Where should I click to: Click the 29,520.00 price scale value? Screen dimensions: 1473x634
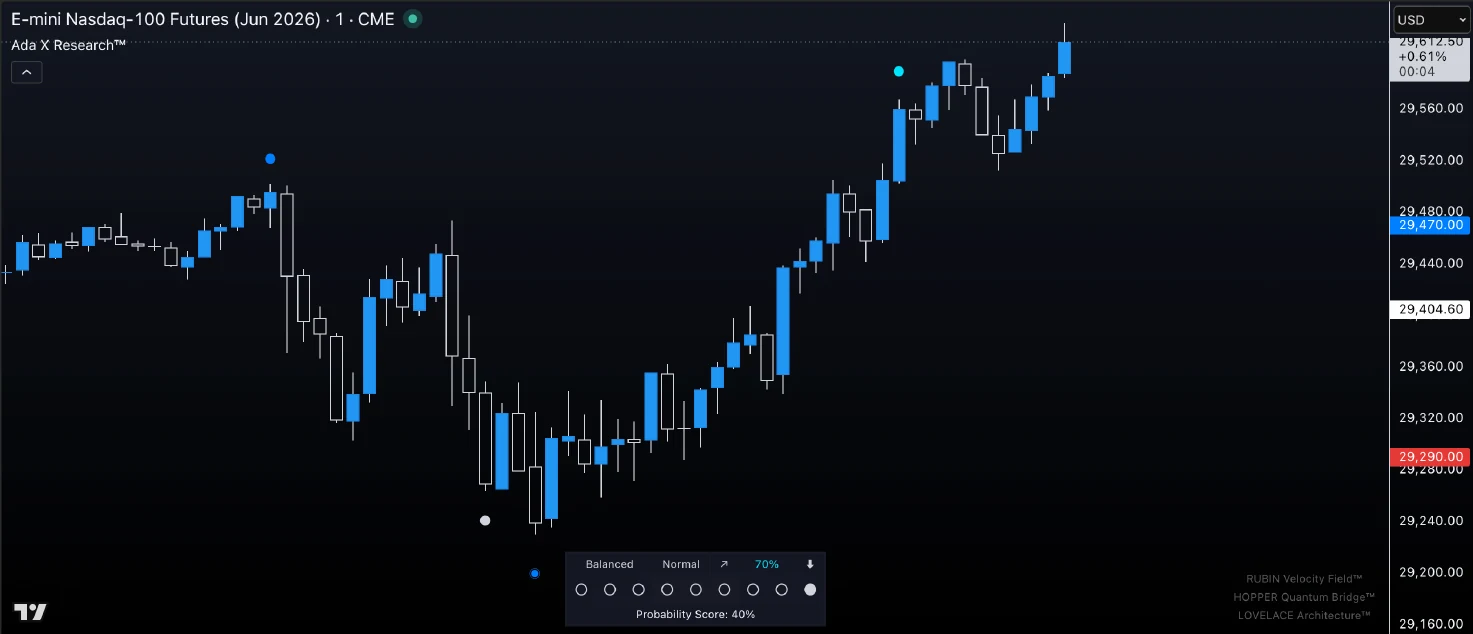1431,160
